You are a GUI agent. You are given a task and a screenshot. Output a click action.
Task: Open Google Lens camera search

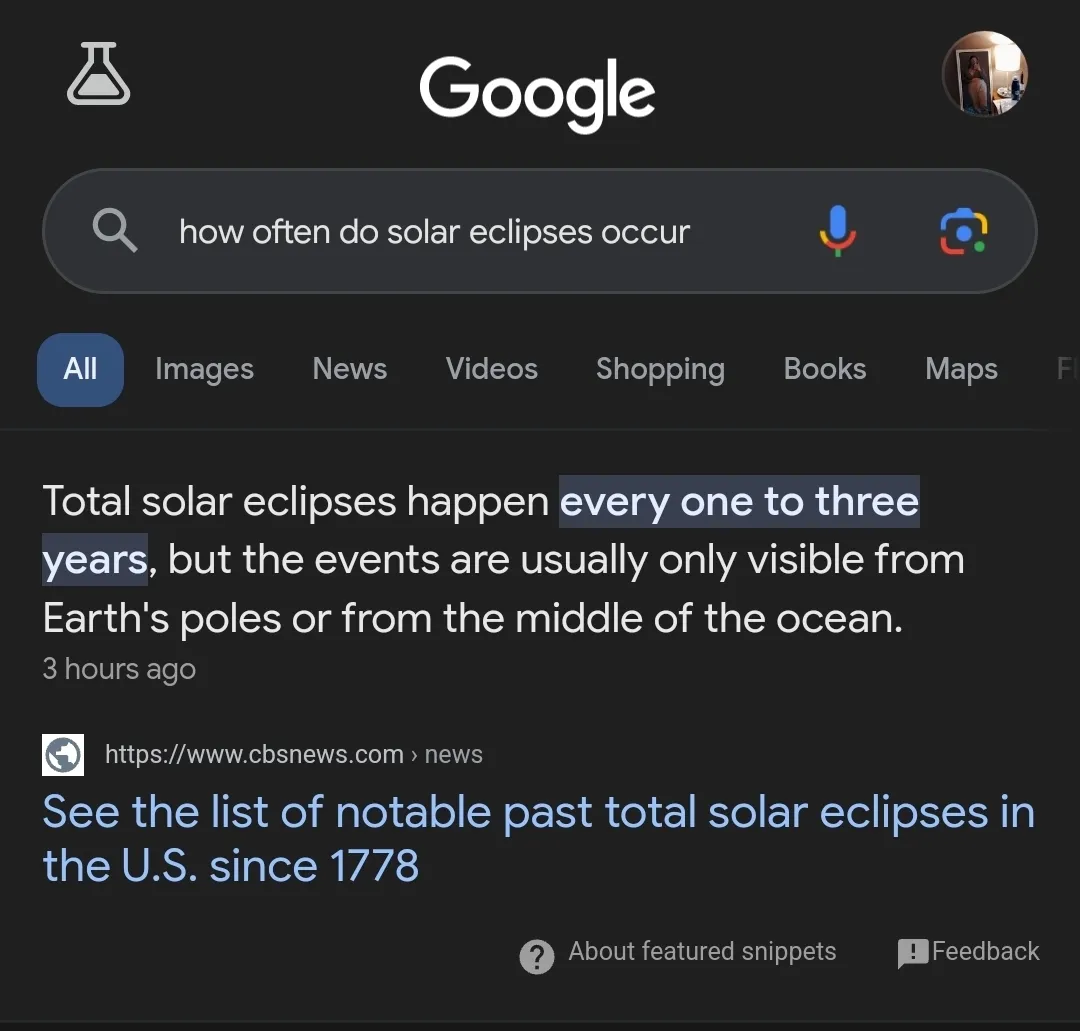click(x=962, y=231)
